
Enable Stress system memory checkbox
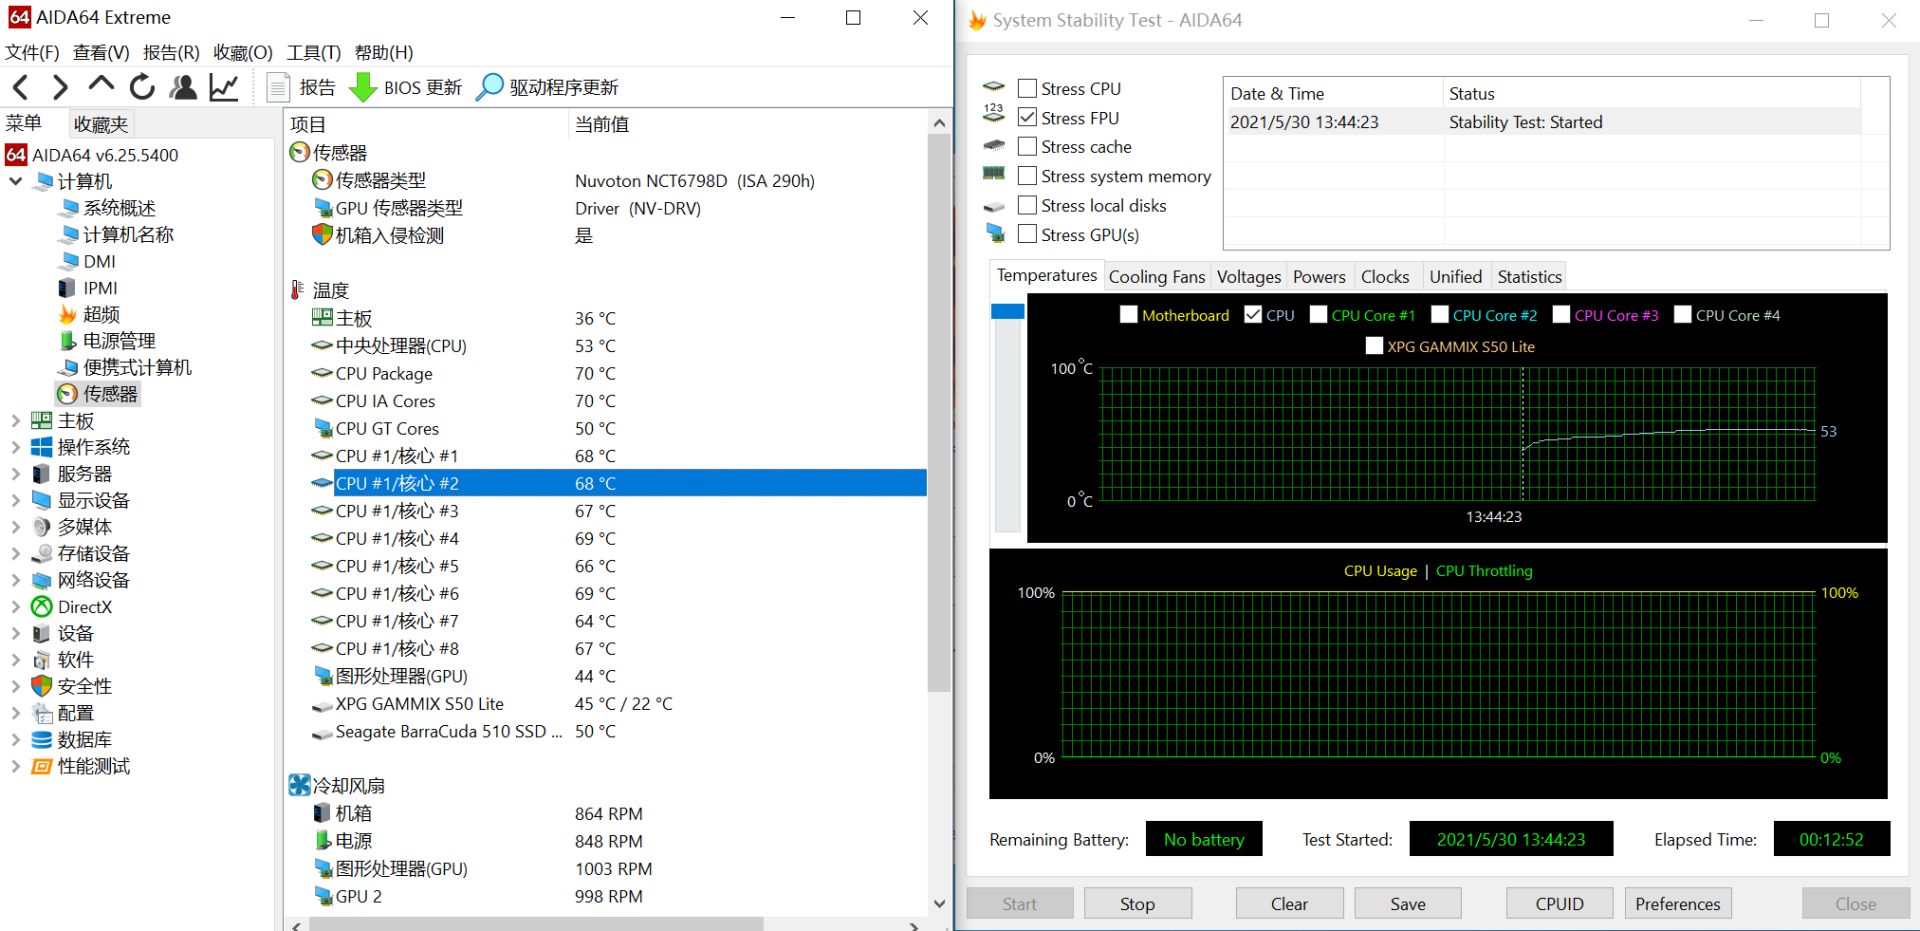tap(1027, 176)
